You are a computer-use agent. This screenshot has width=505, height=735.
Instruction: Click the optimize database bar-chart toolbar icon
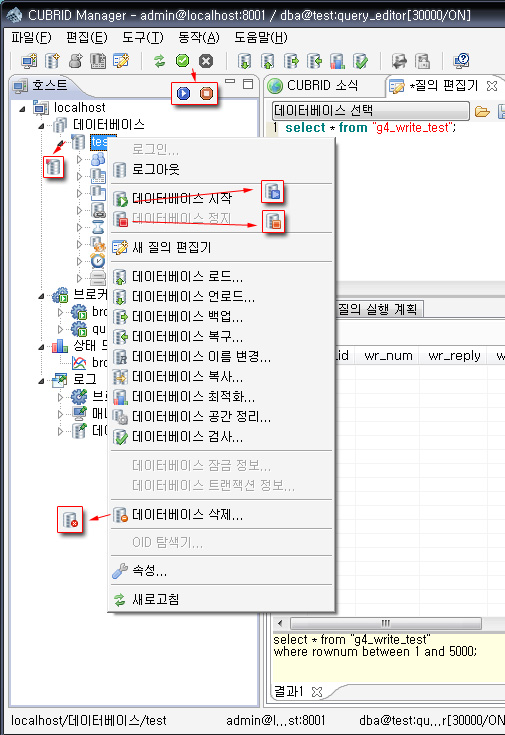(337, 61)
